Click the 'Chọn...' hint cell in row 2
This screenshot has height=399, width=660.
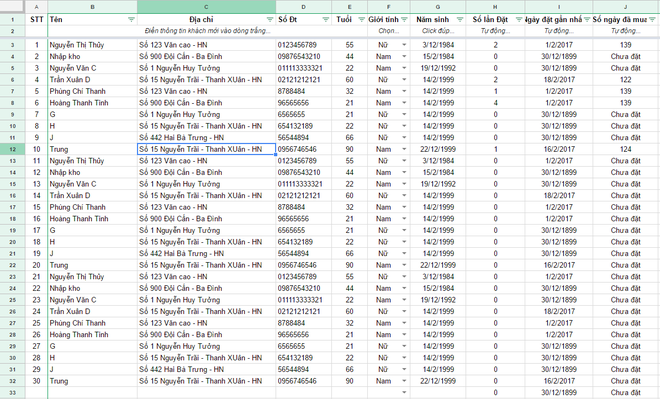[389, 31]
